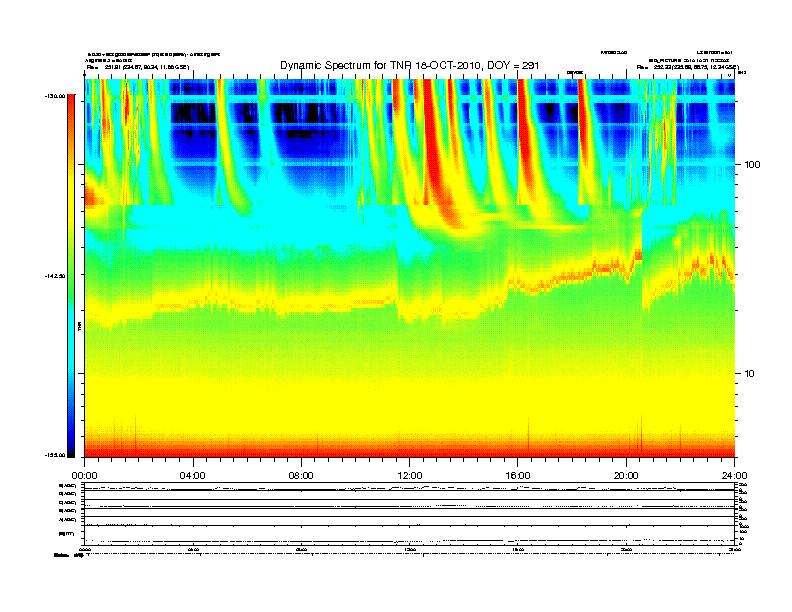The width and height of the screenshot is (792, 612).
Task: Click the '12:00' time axis label
Action: [410, 476]
